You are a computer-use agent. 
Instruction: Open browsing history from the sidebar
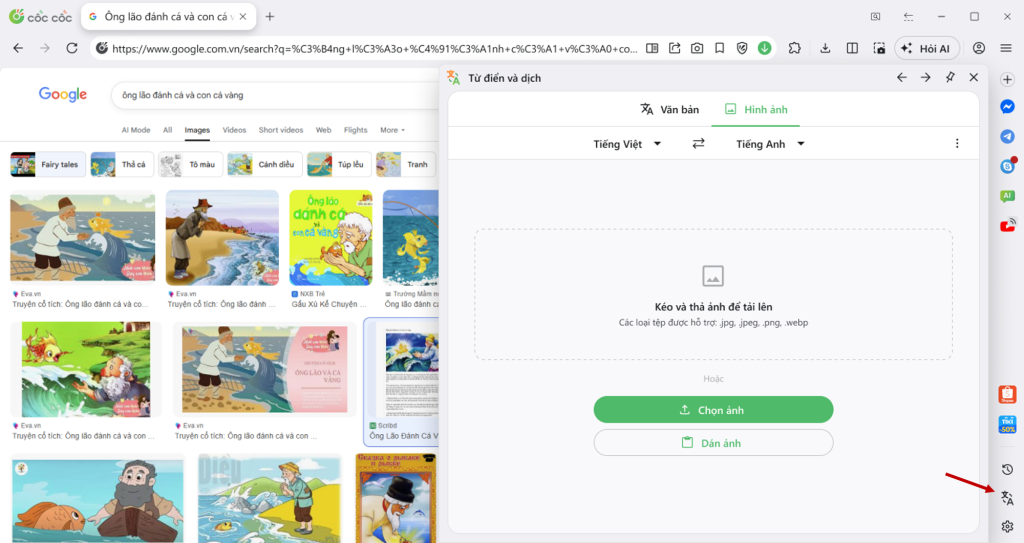click(x=1007, y=469)
